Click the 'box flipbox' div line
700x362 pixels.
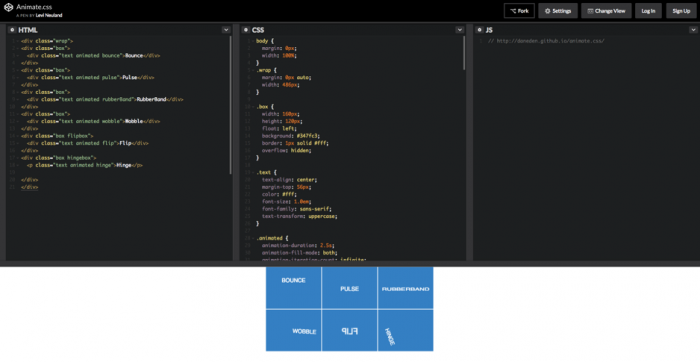57,136
